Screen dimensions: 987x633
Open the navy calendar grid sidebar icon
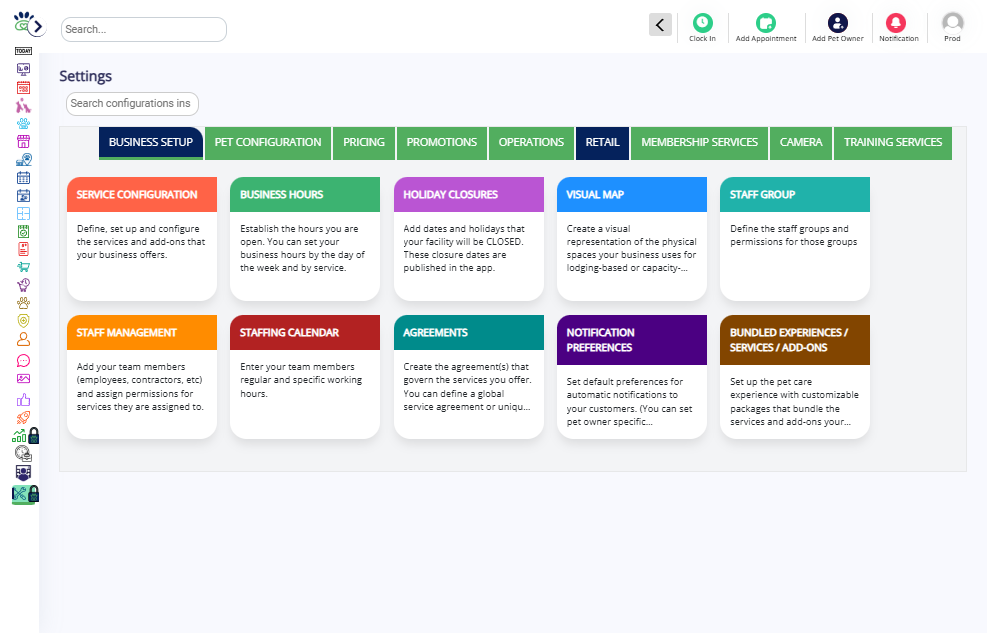click(23, 177)
